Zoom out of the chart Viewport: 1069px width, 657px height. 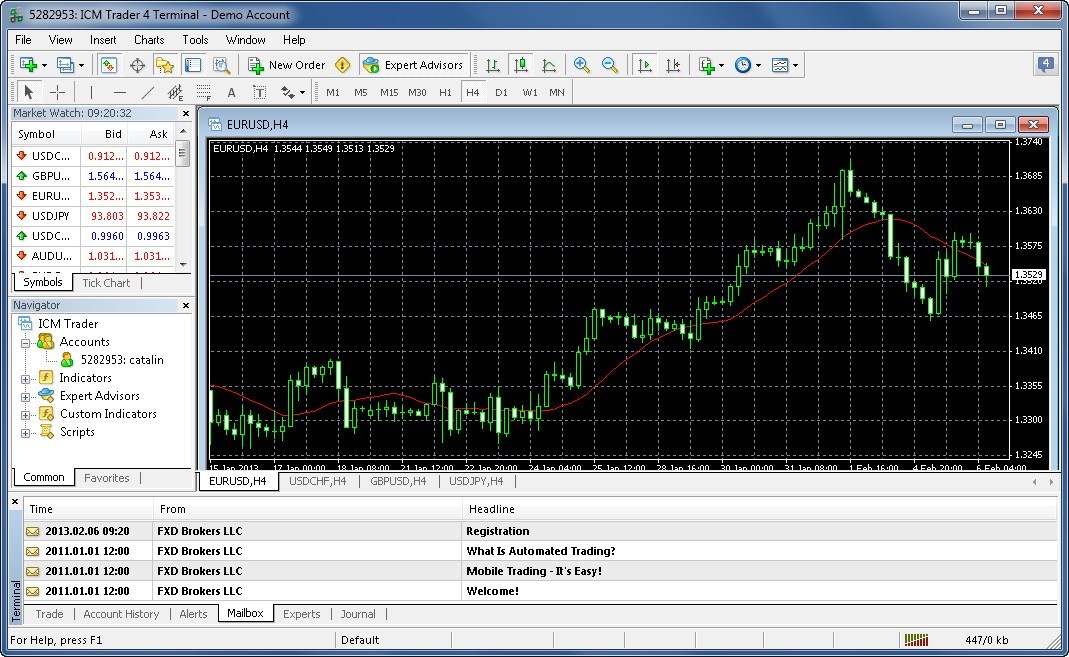tap(609, 65)
